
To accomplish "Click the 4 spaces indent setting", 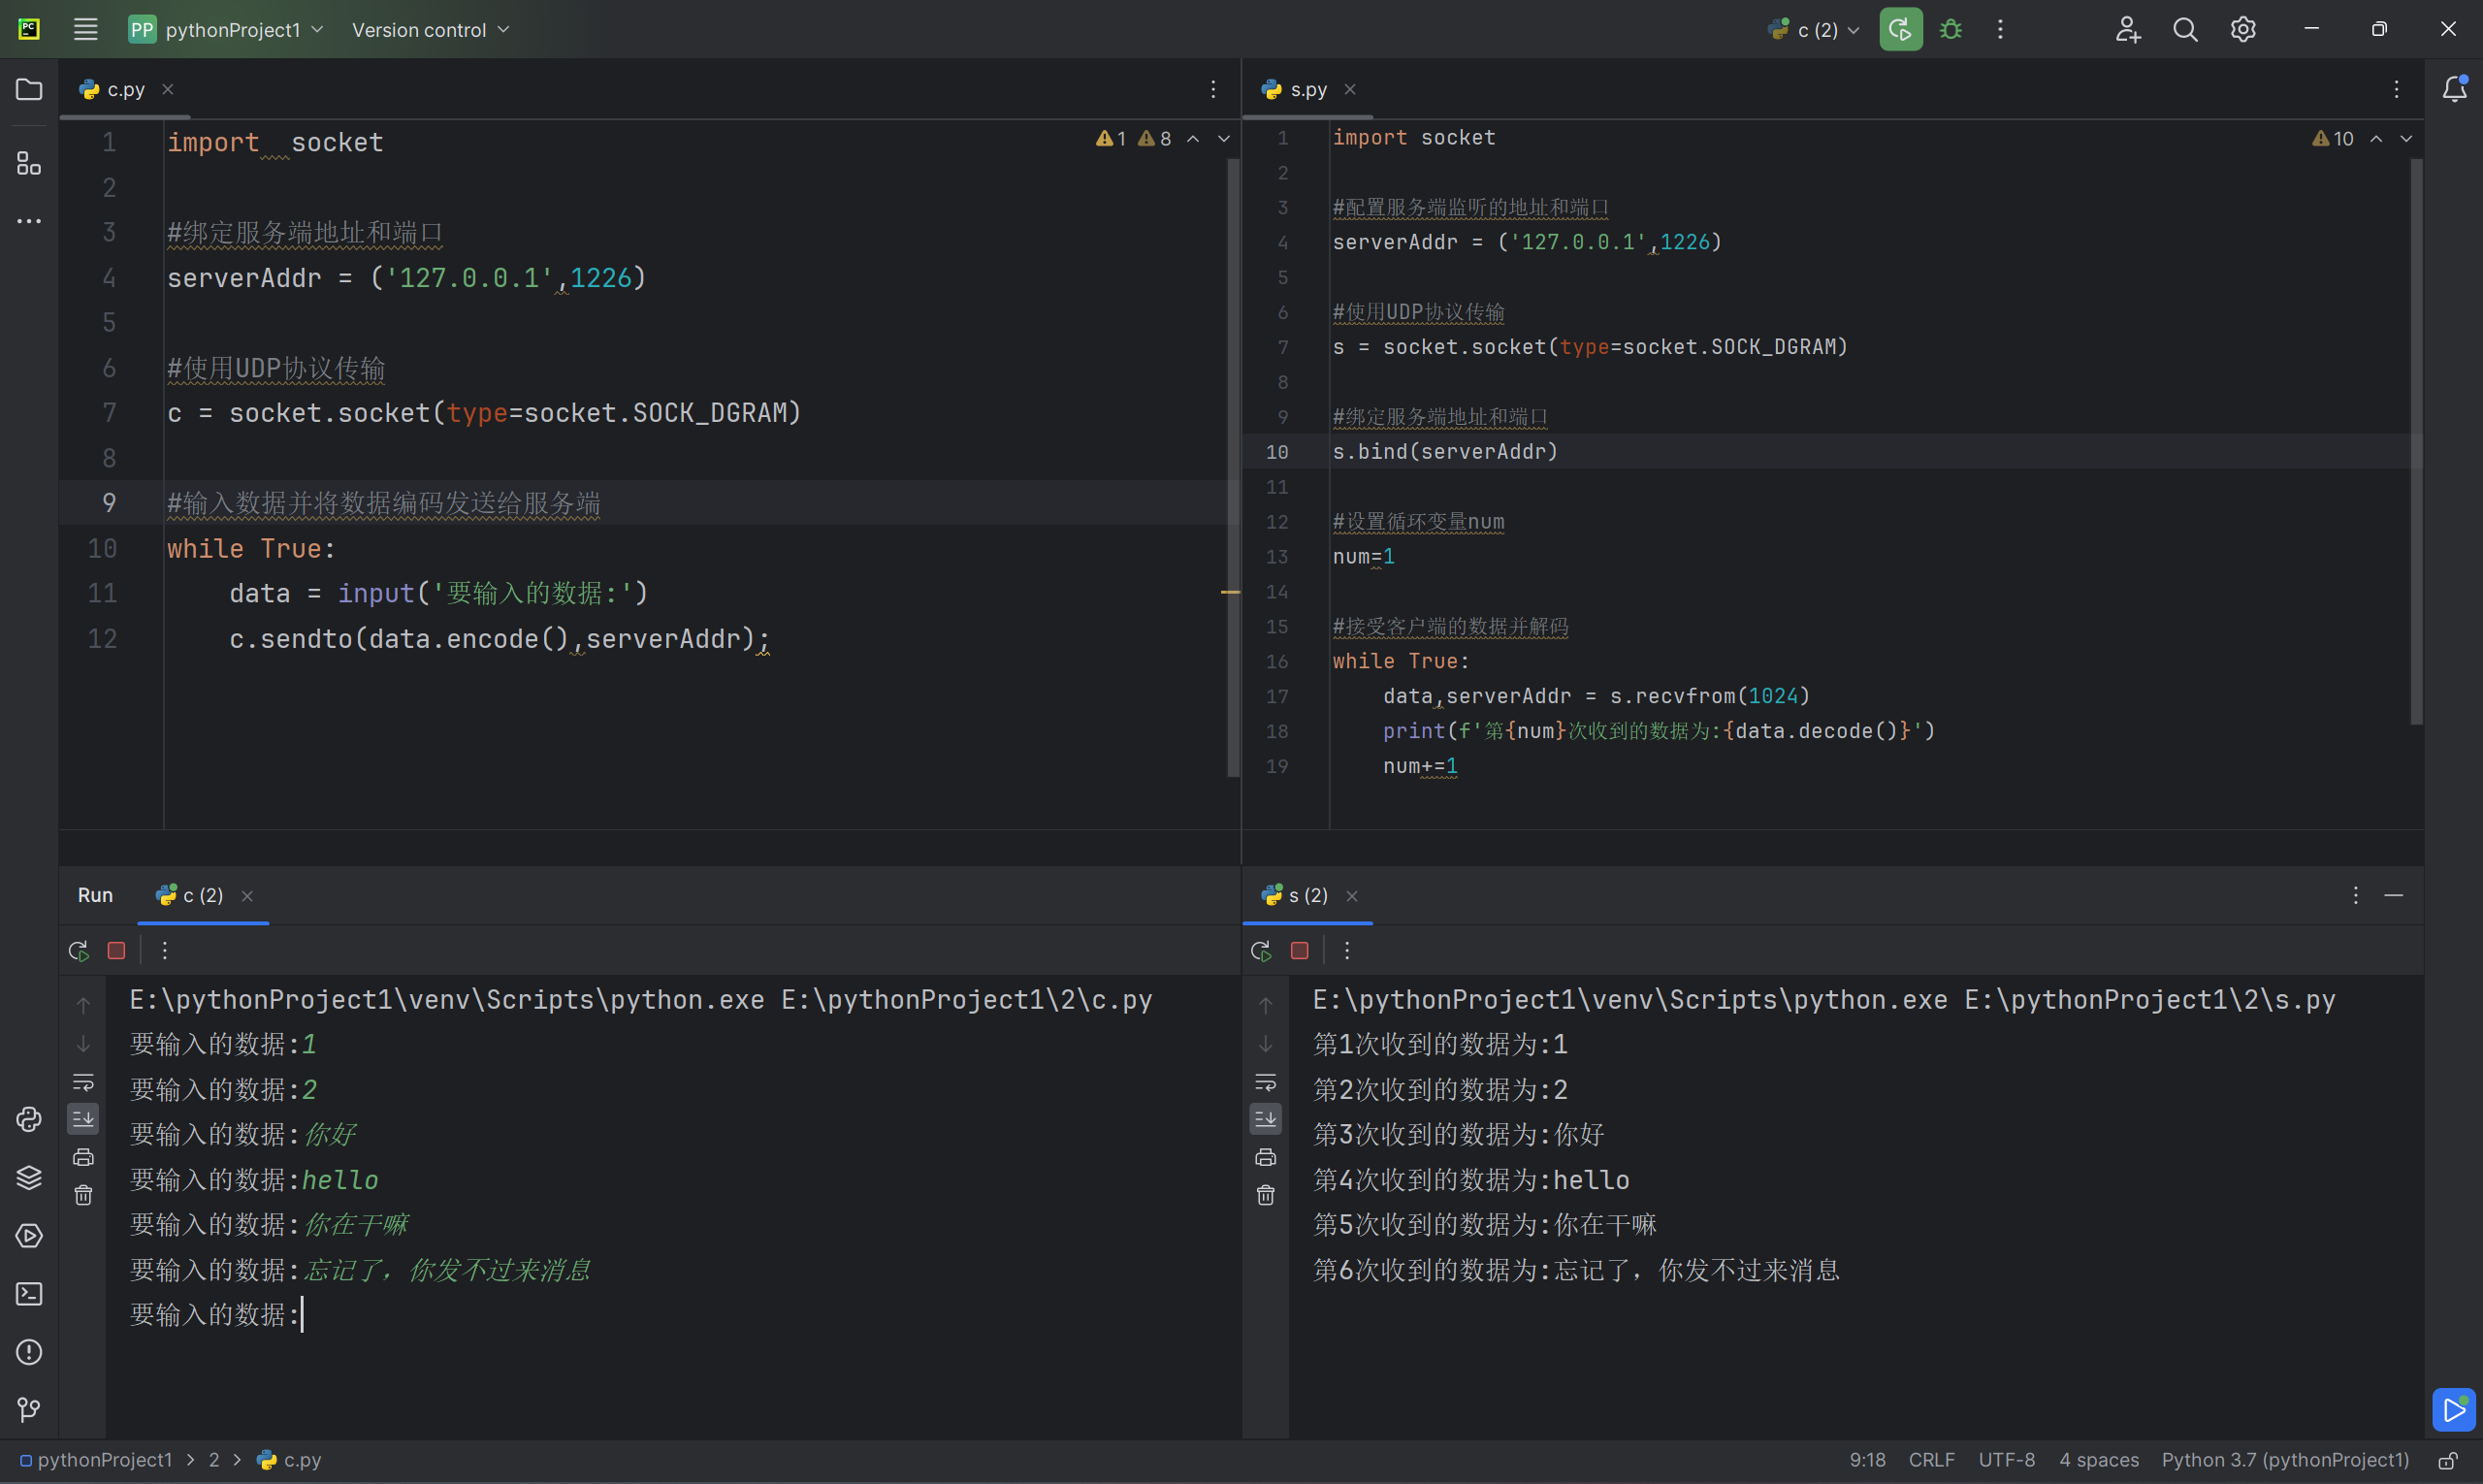I will pos(2098,1460).
